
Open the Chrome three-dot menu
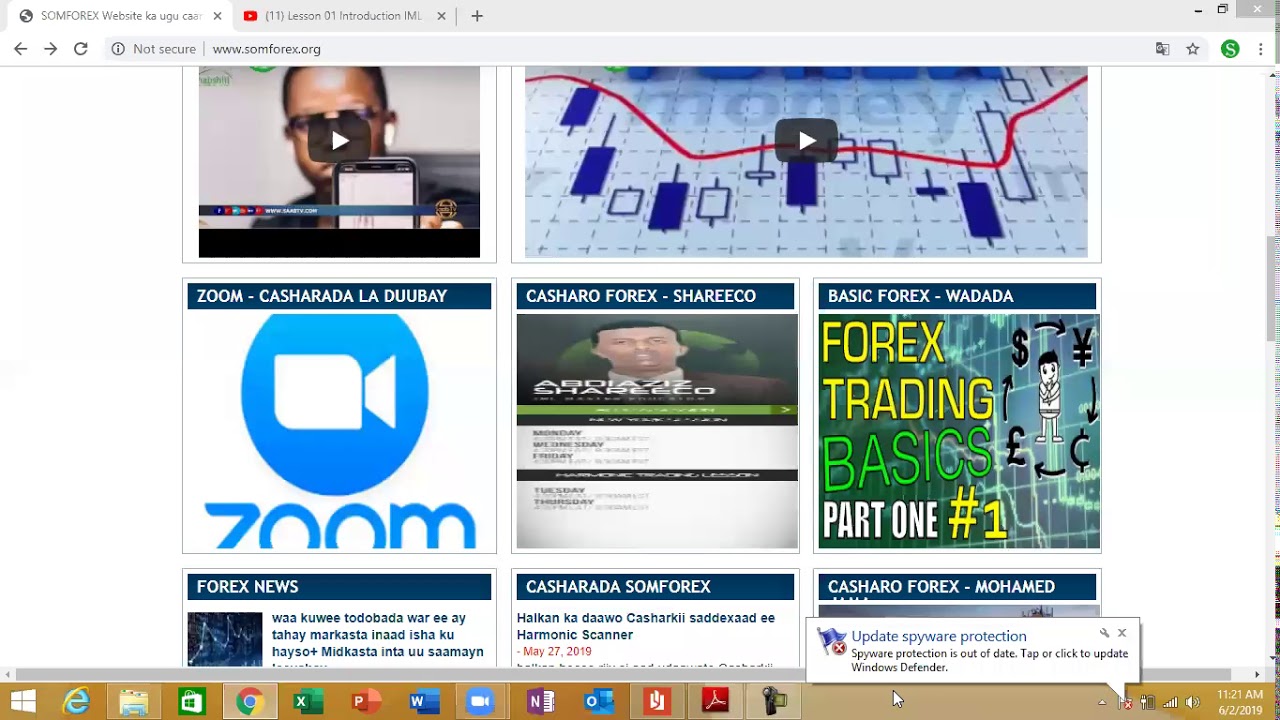(x=1260, y=49)
